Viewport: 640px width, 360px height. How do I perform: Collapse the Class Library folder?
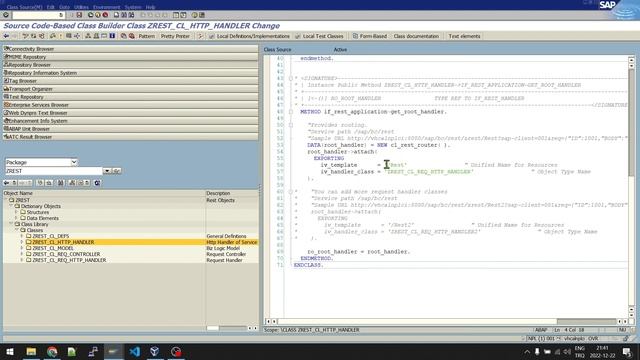11,224
